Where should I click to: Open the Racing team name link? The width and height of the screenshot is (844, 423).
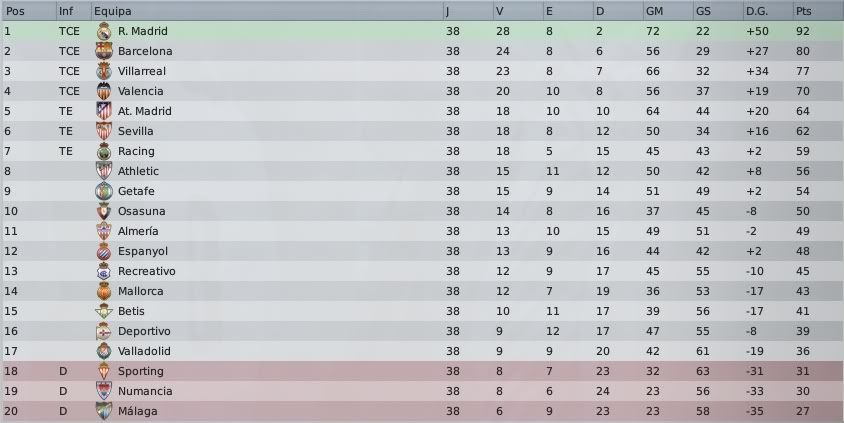click(136, 151)
